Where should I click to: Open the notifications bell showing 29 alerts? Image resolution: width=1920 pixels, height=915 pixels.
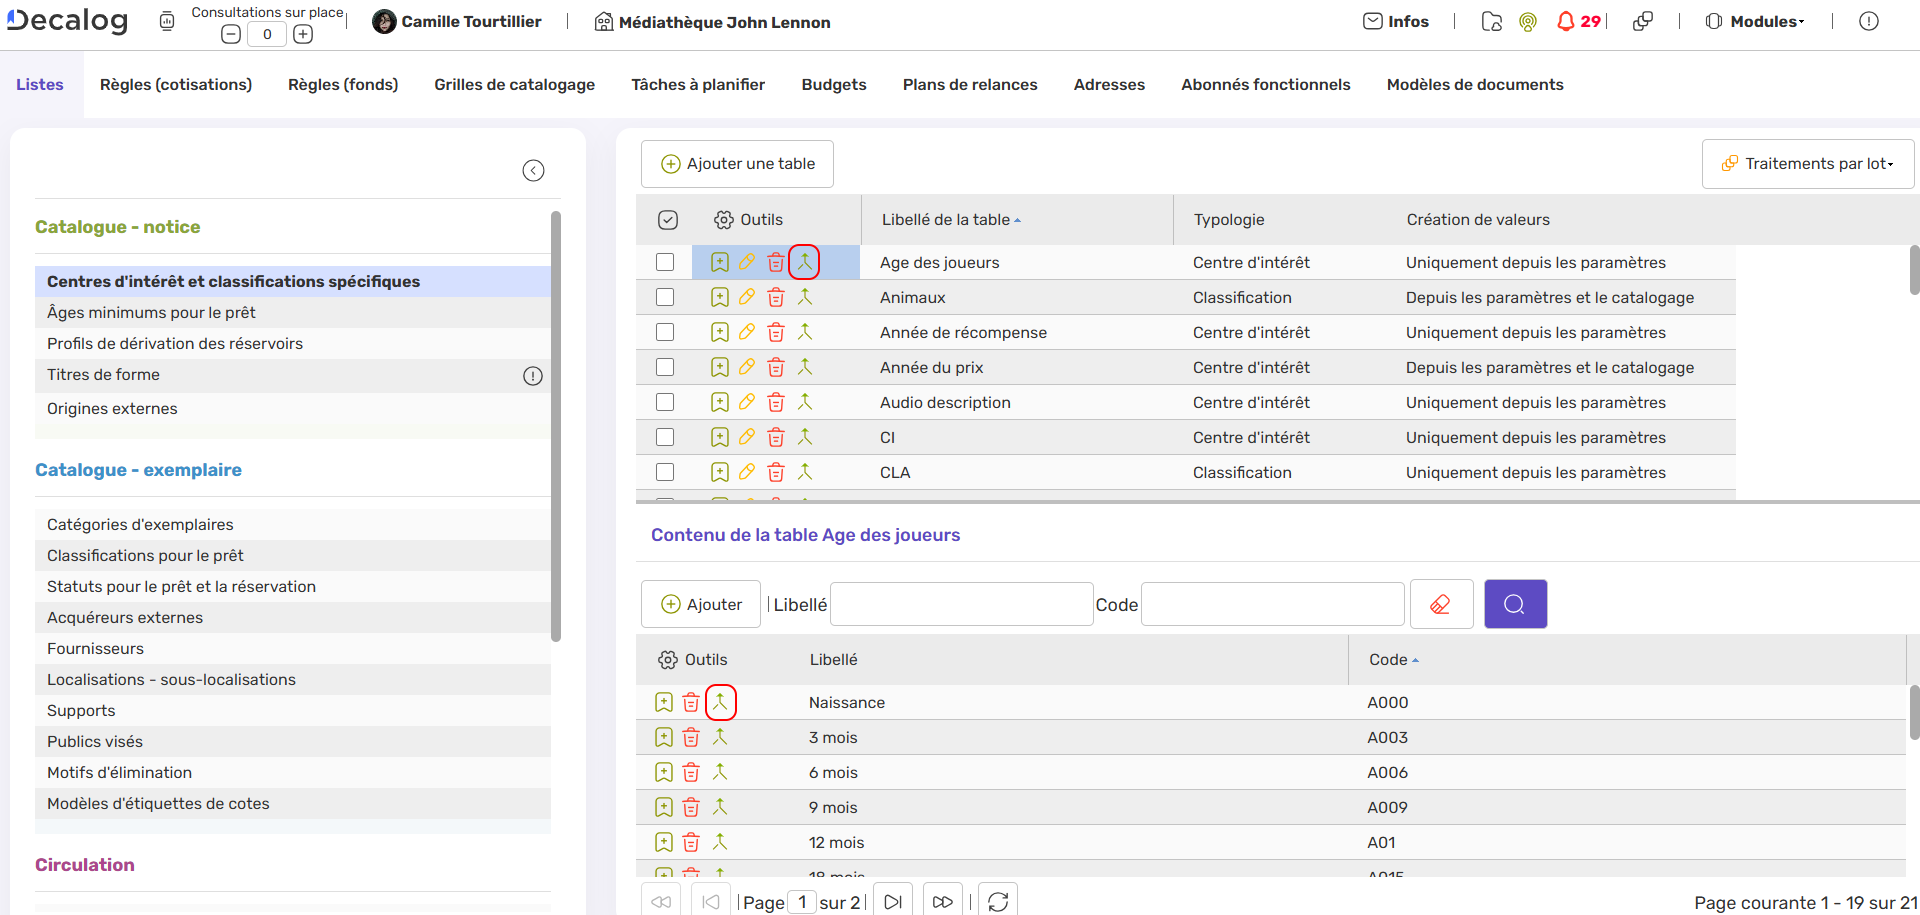pos(1566,21)
